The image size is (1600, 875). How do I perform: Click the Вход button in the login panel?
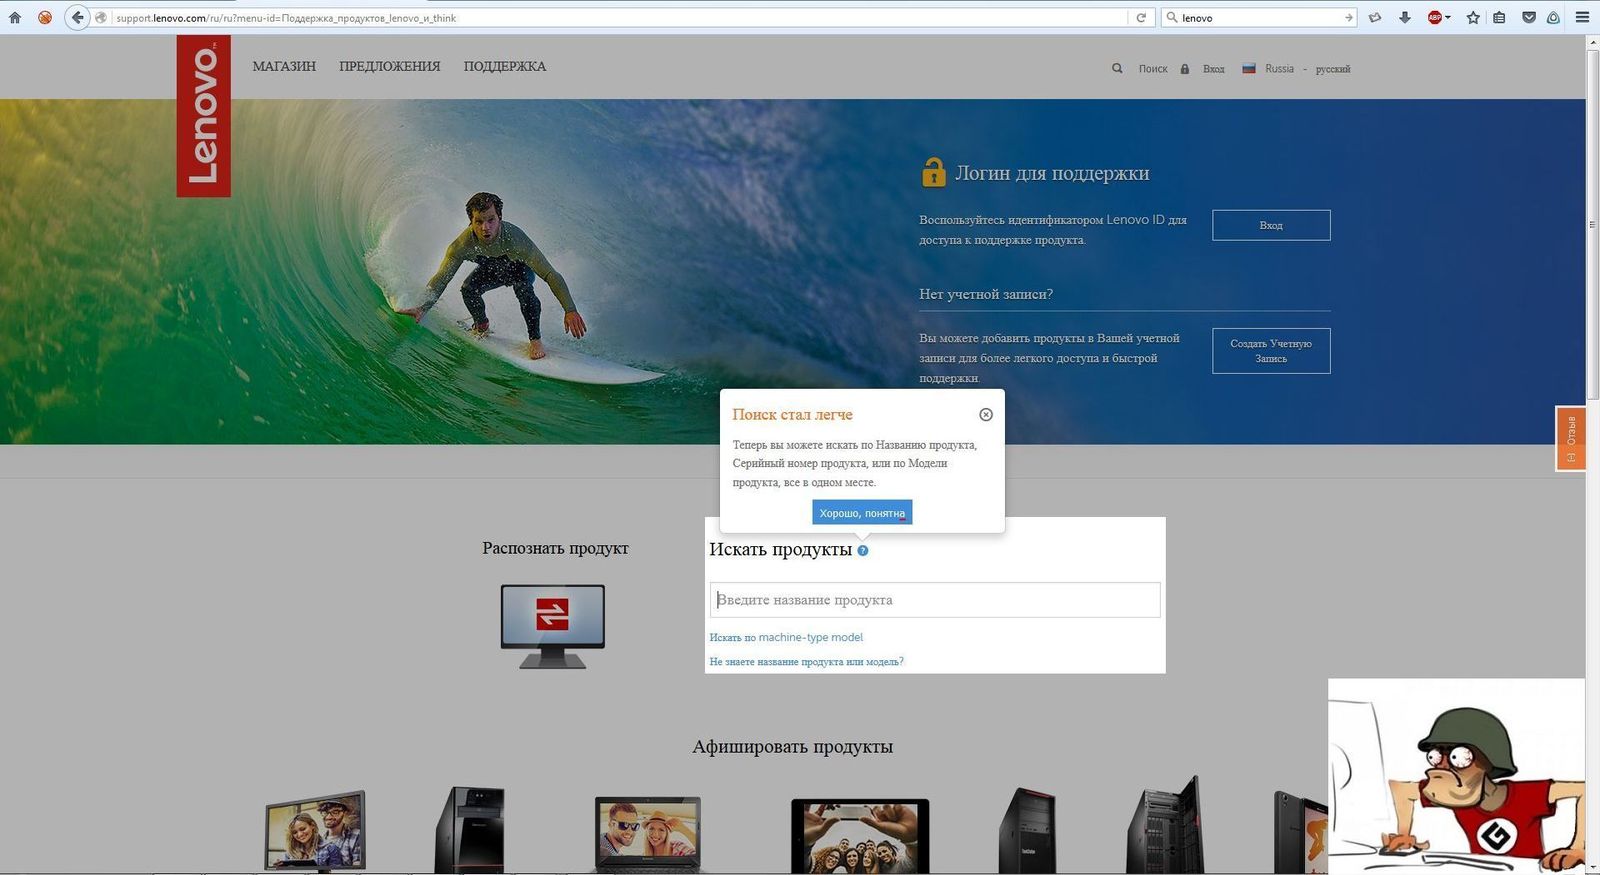(1271, 225)
